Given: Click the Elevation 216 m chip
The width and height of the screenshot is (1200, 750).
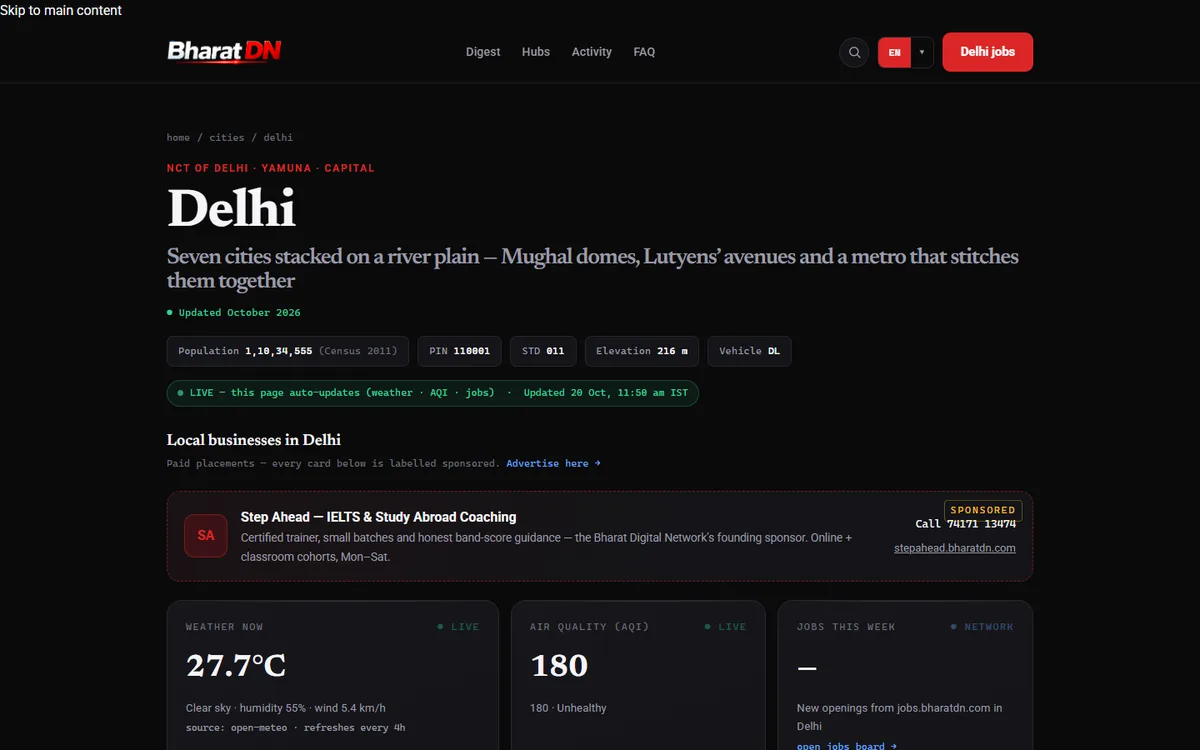Looking at the screenshot, I should coord(642,351).
